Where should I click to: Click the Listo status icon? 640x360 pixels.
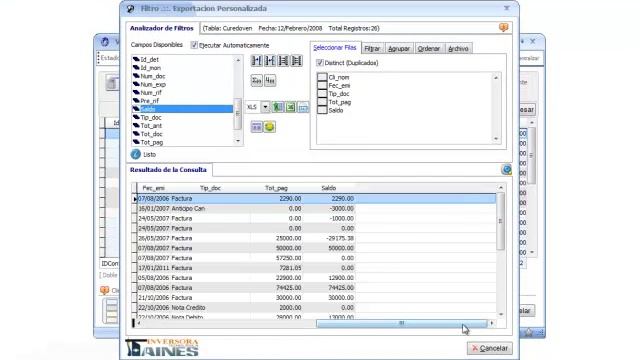[x=136, y=154]
